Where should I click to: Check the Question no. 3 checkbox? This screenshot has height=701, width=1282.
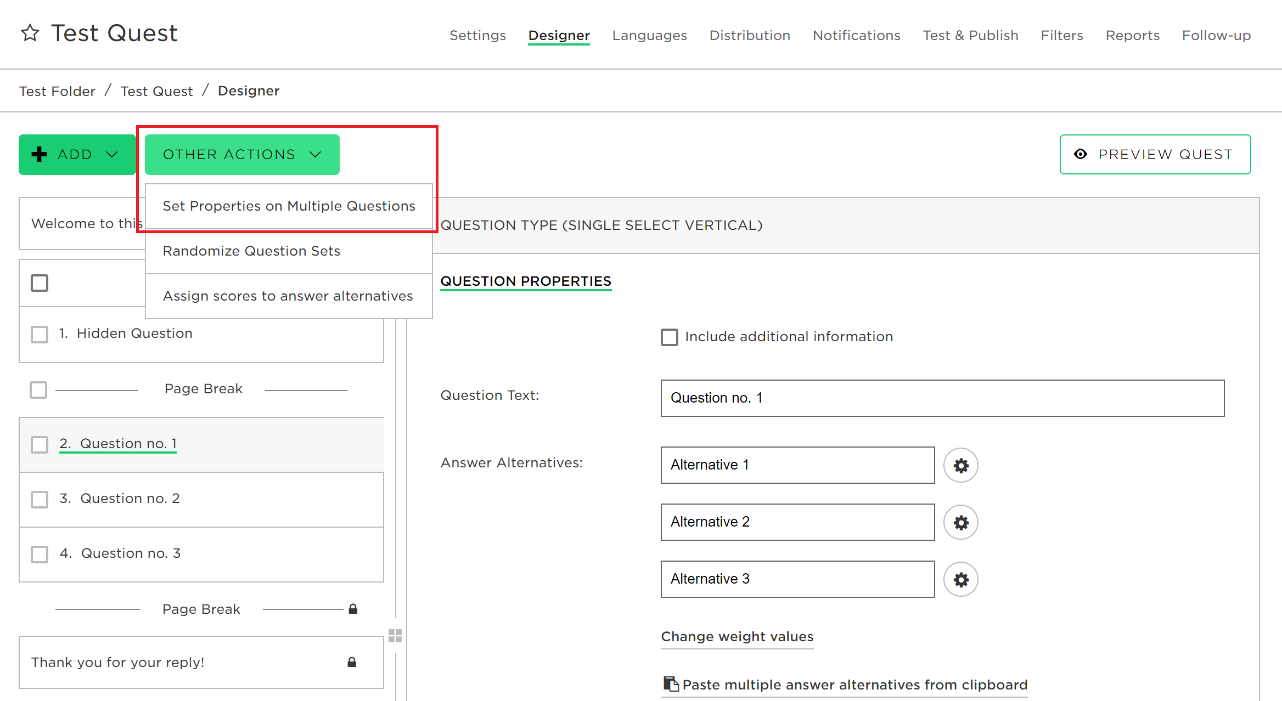click(39, 554)
